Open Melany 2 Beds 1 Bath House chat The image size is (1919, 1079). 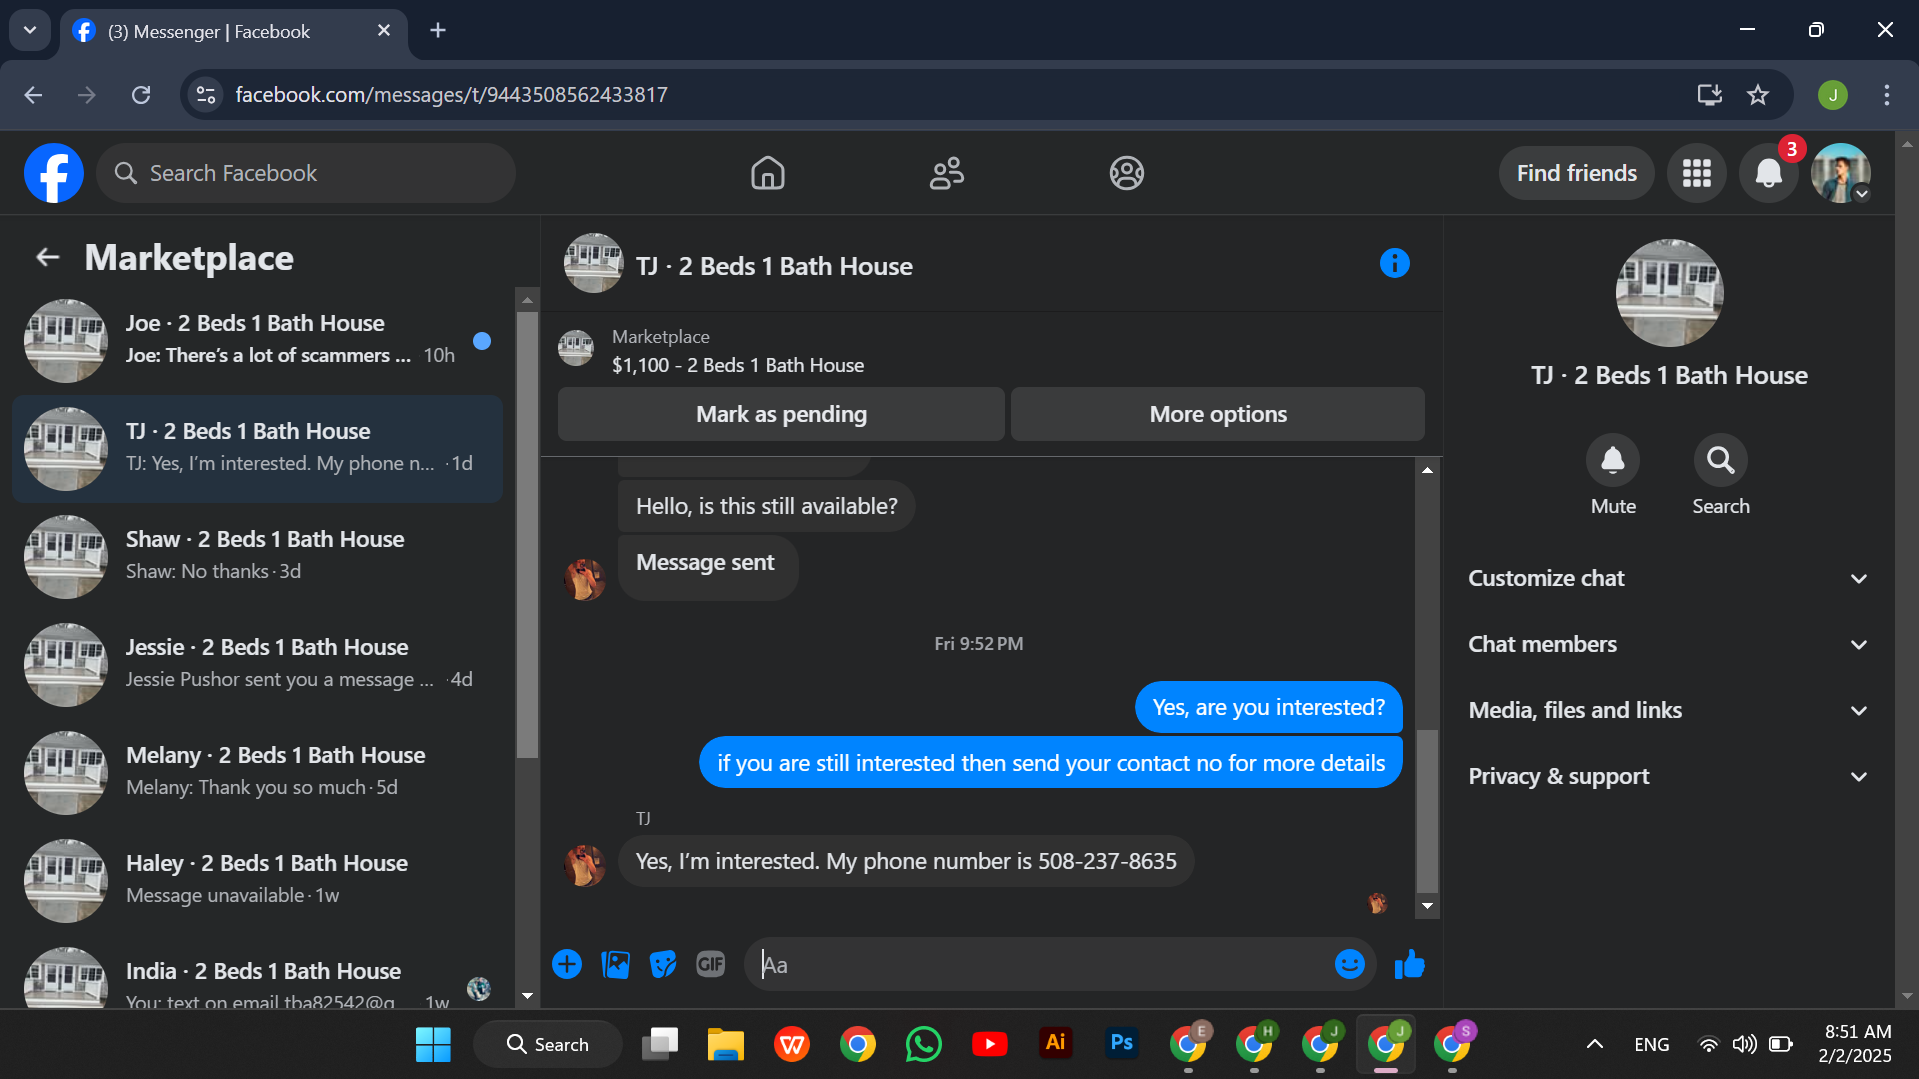coord(257,773)
